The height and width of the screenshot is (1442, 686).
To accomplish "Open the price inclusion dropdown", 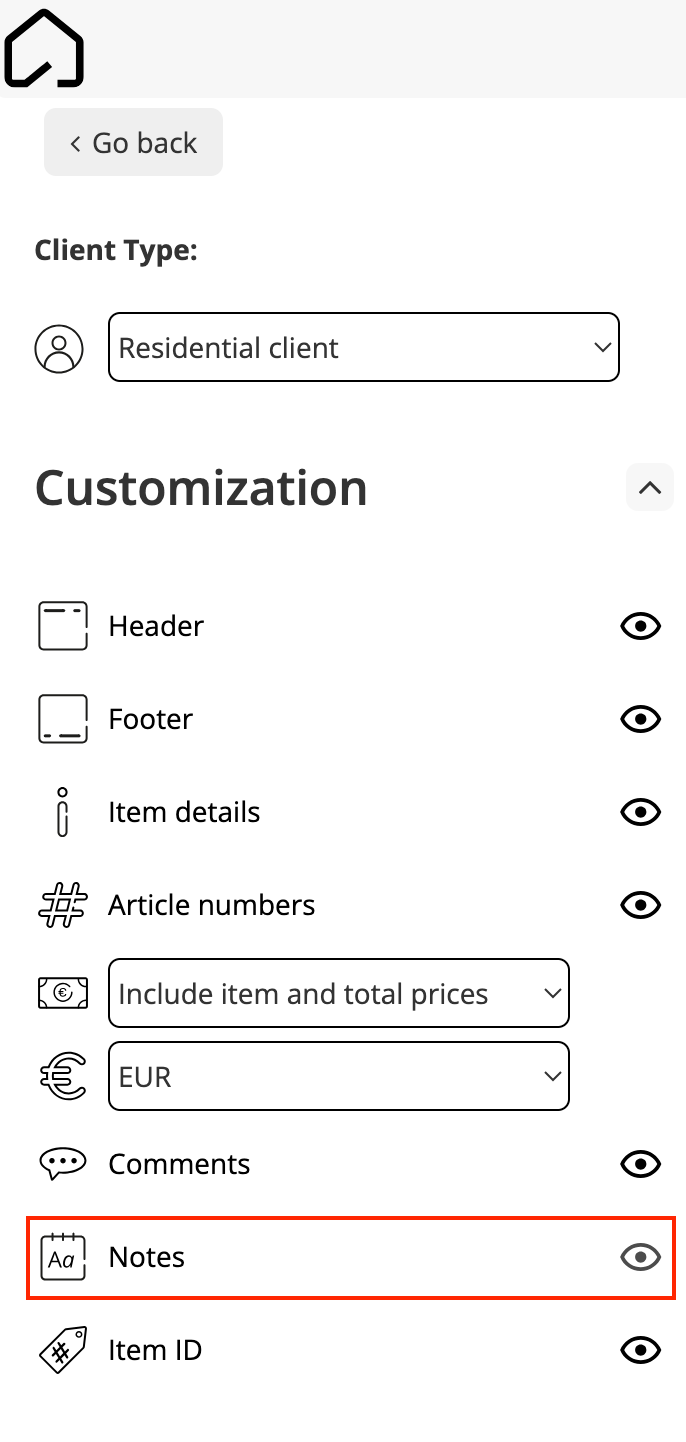I will 339,993.
